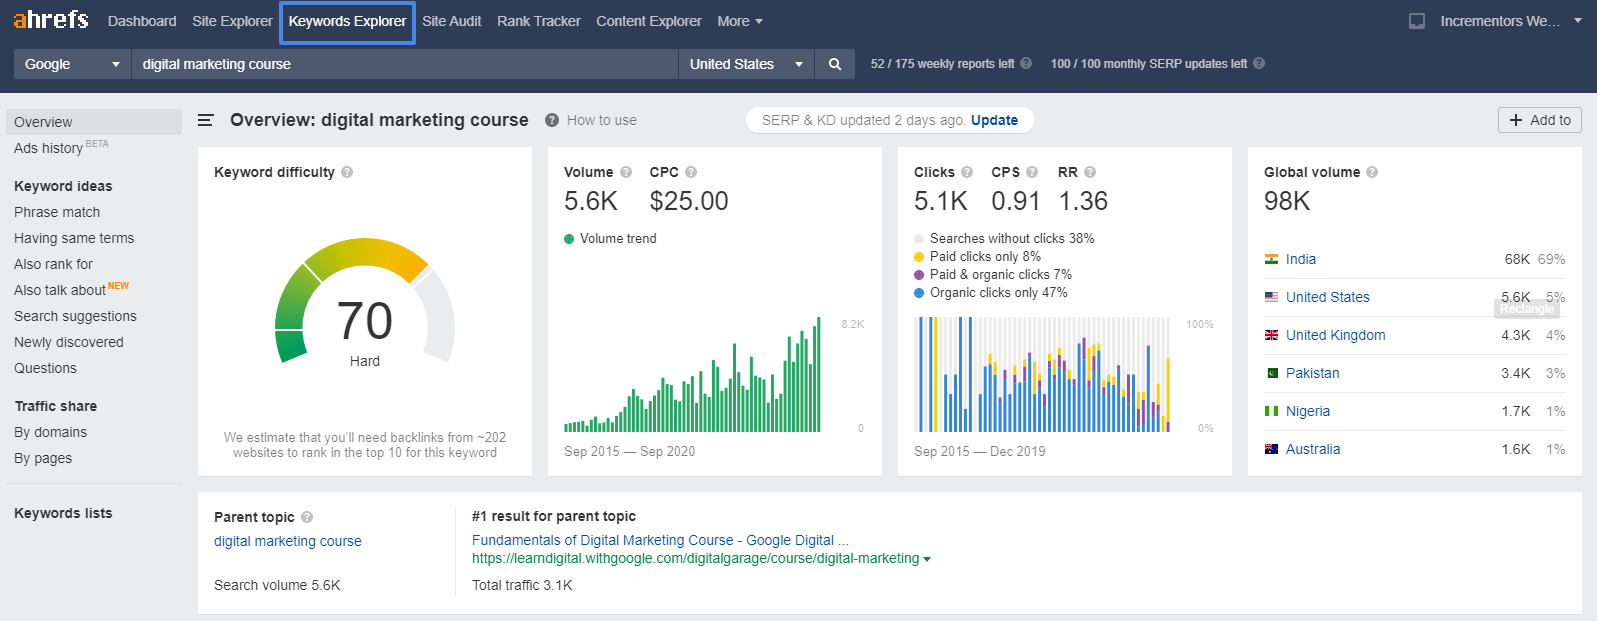Click the How to use help icon
Image resolution: width=1597 pixels, height=621 pixels.
[x=552, y=120]
